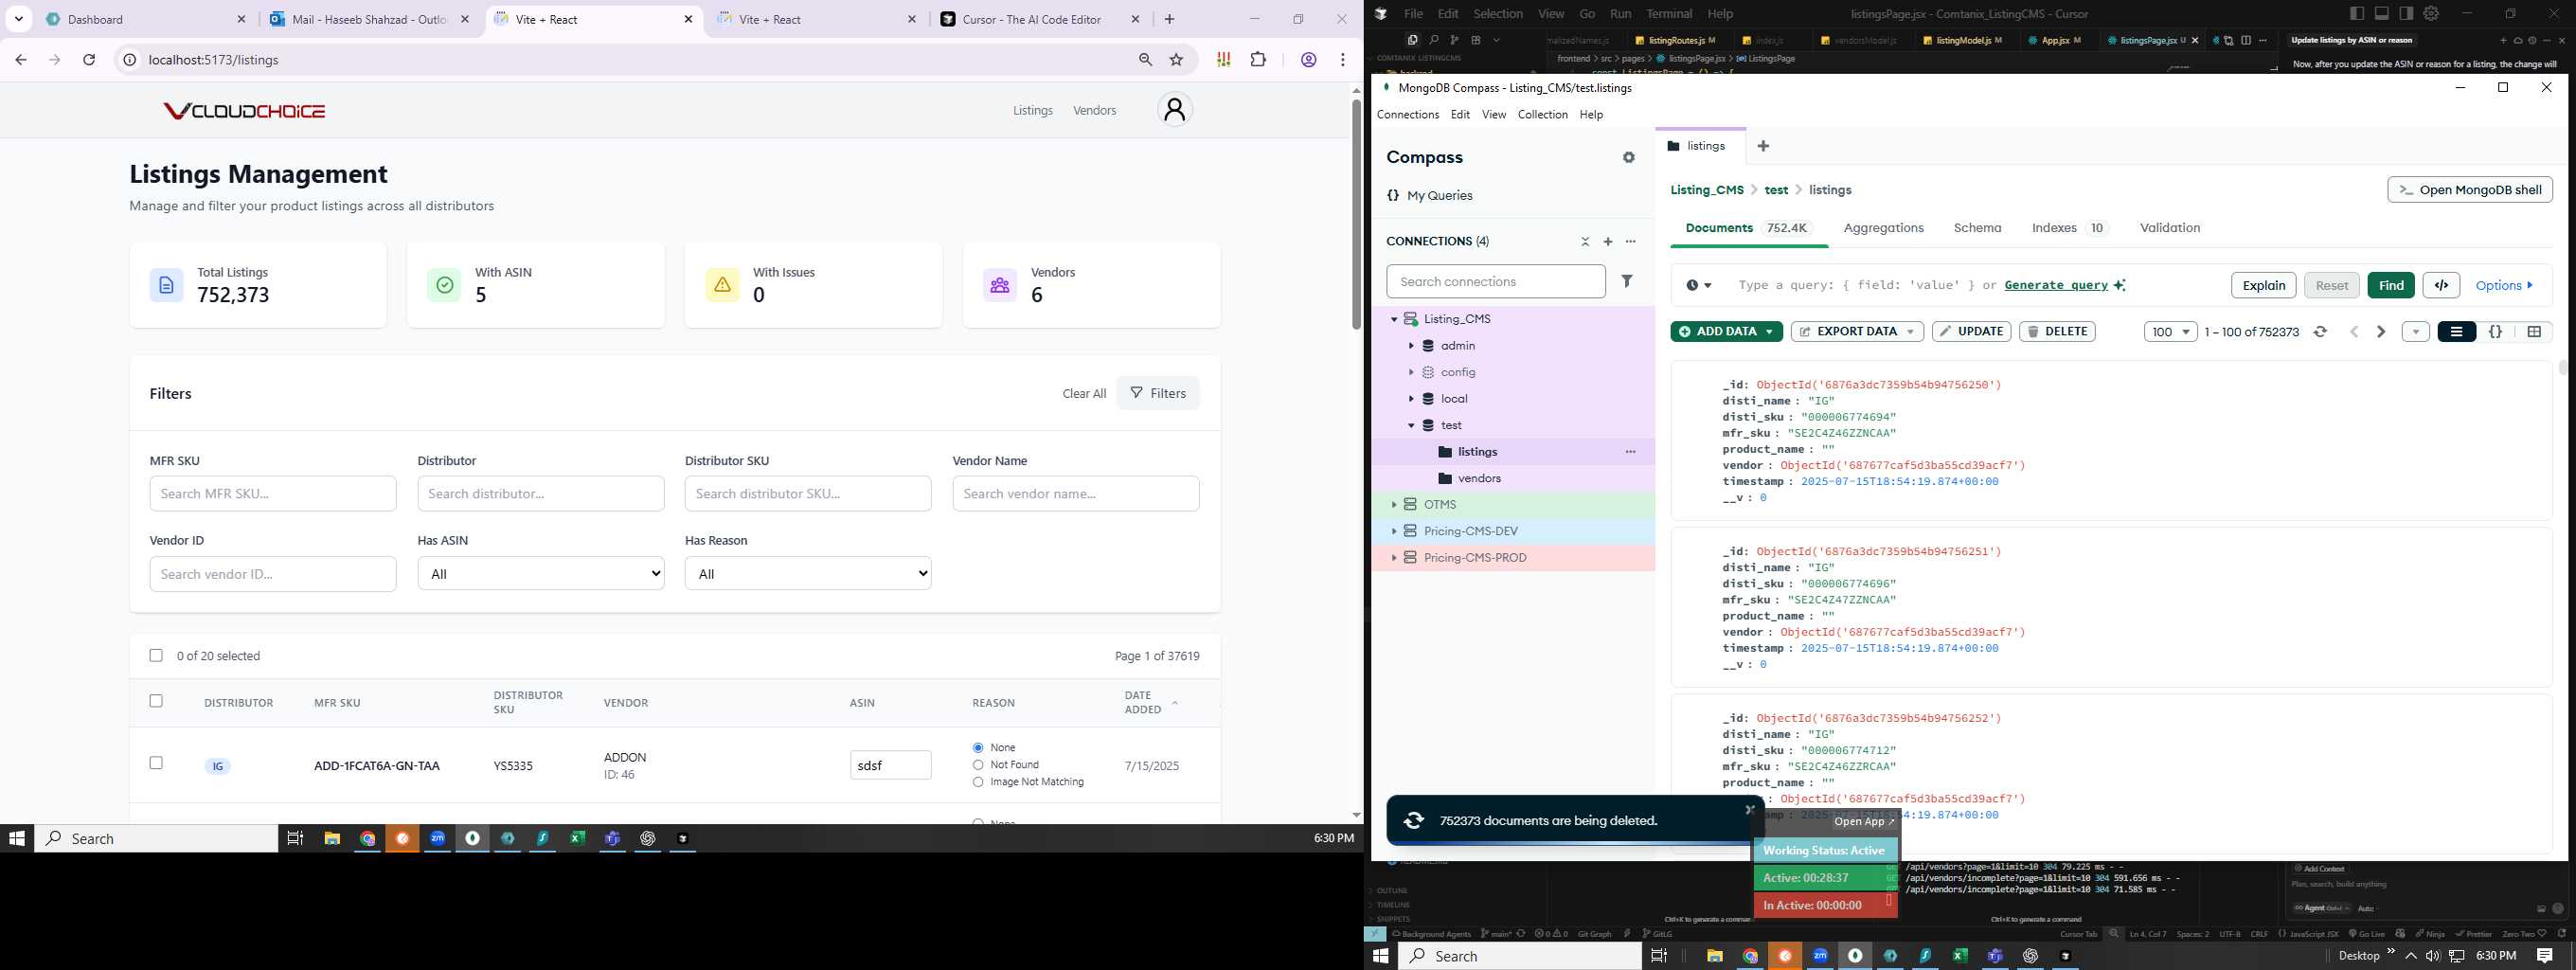Viewport: 2576px width, 970px height.
Task: Click Clear All filters link
Action: (x=1084, y=394)
